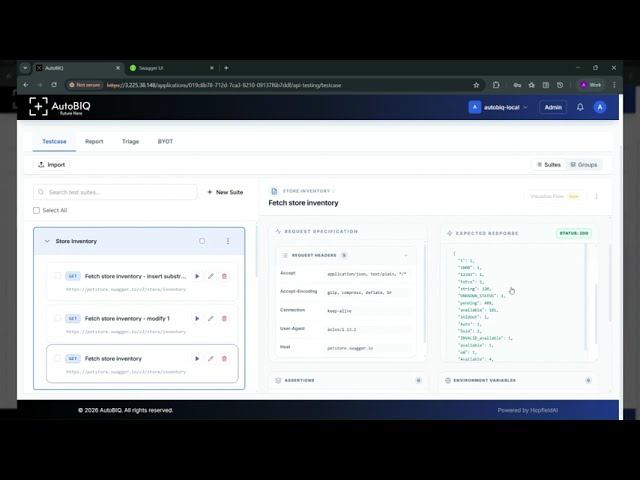Expand the Environment Variables panel
Viewport: 640px width, 480px height.
(x=518, y=380)
